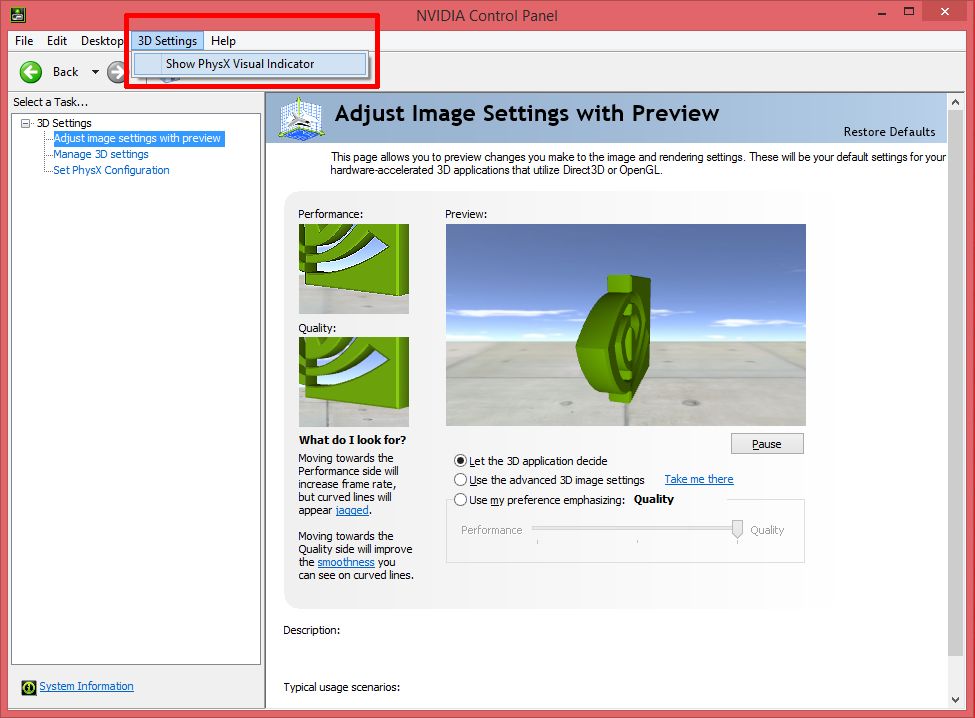Click the jagged link
This screenshot has height=718, width=975.
coord(352,510)
